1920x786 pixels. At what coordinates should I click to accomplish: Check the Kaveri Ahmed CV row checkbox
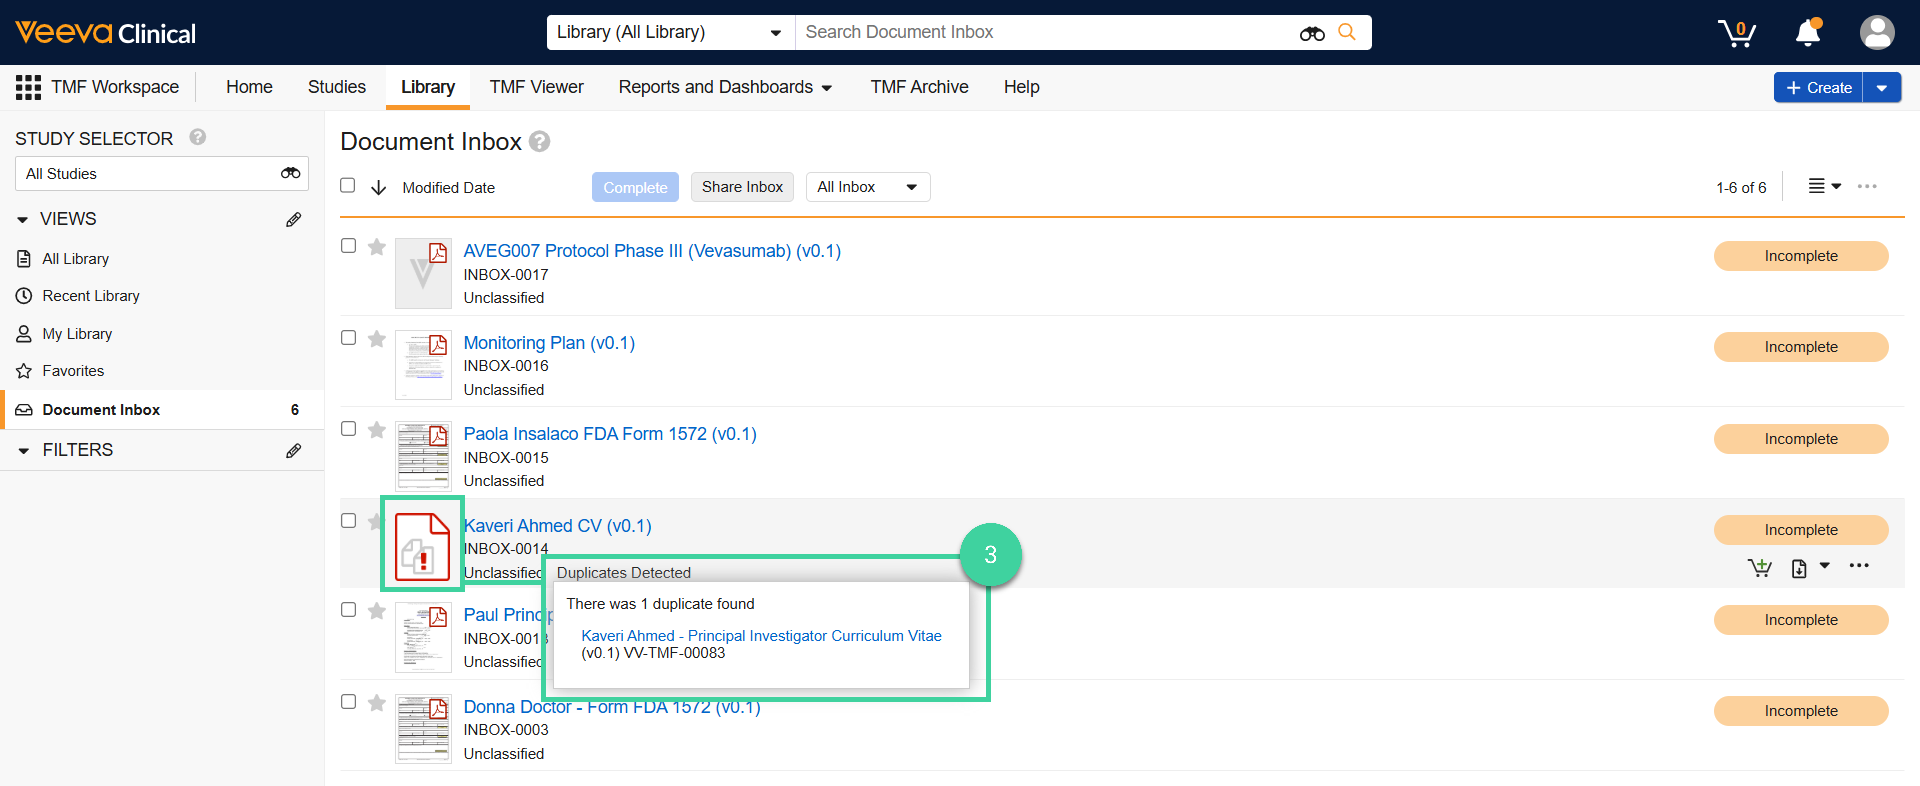point(348,520)
